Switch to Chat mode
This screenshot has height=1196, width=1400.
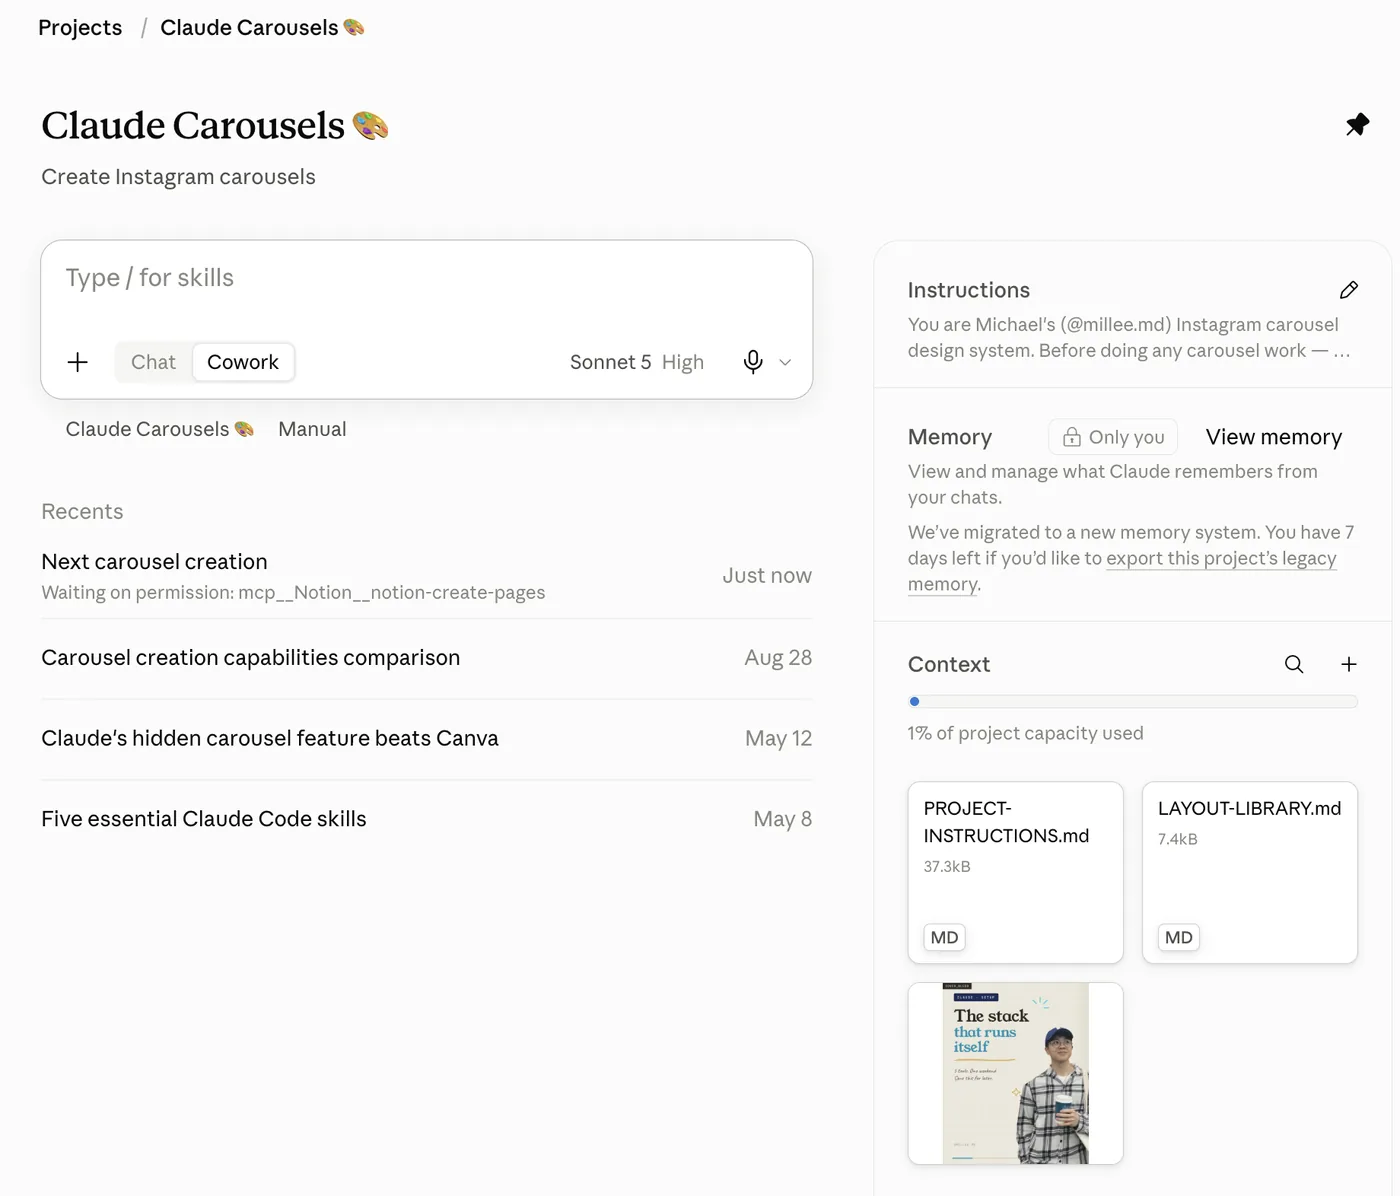153,362
